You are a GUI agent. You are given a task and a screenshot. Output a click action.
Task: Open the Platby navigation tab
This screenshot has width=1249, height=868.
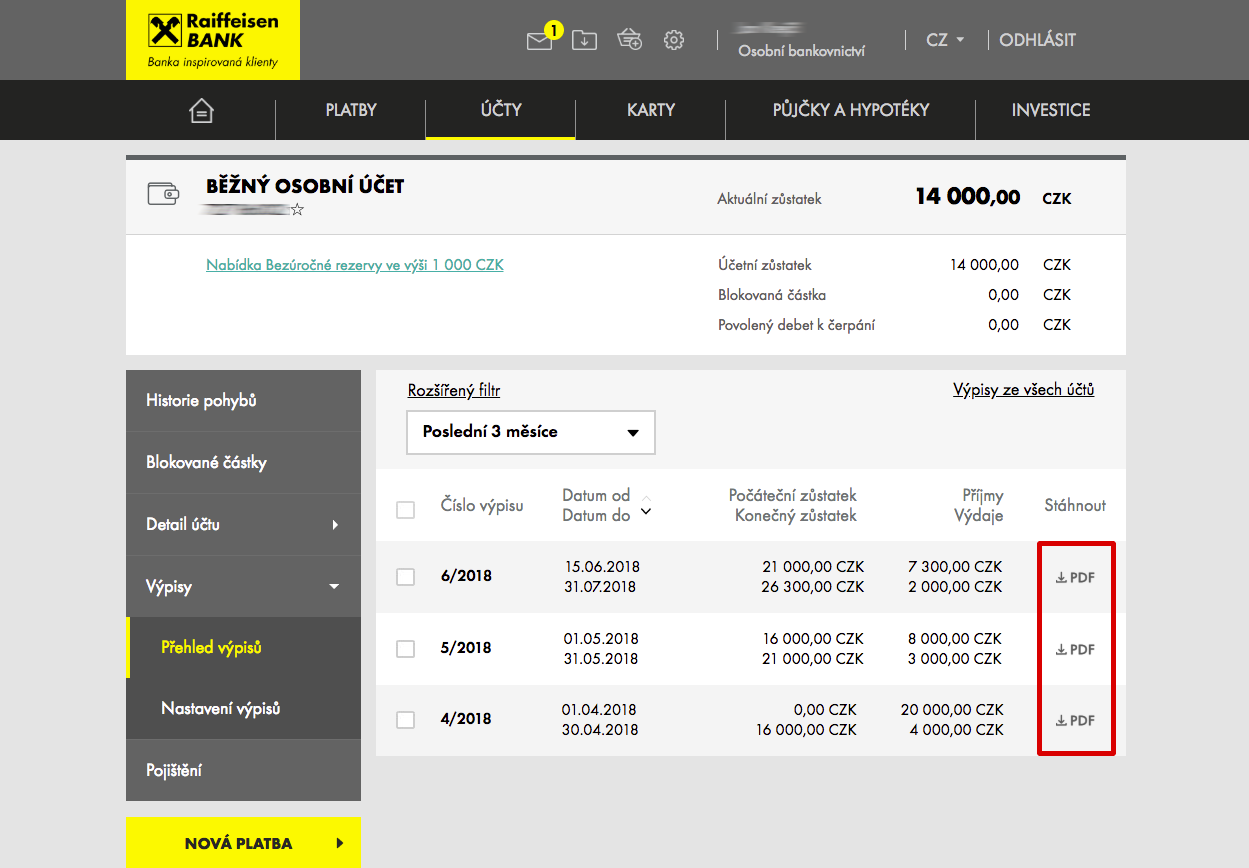point(351,110)
